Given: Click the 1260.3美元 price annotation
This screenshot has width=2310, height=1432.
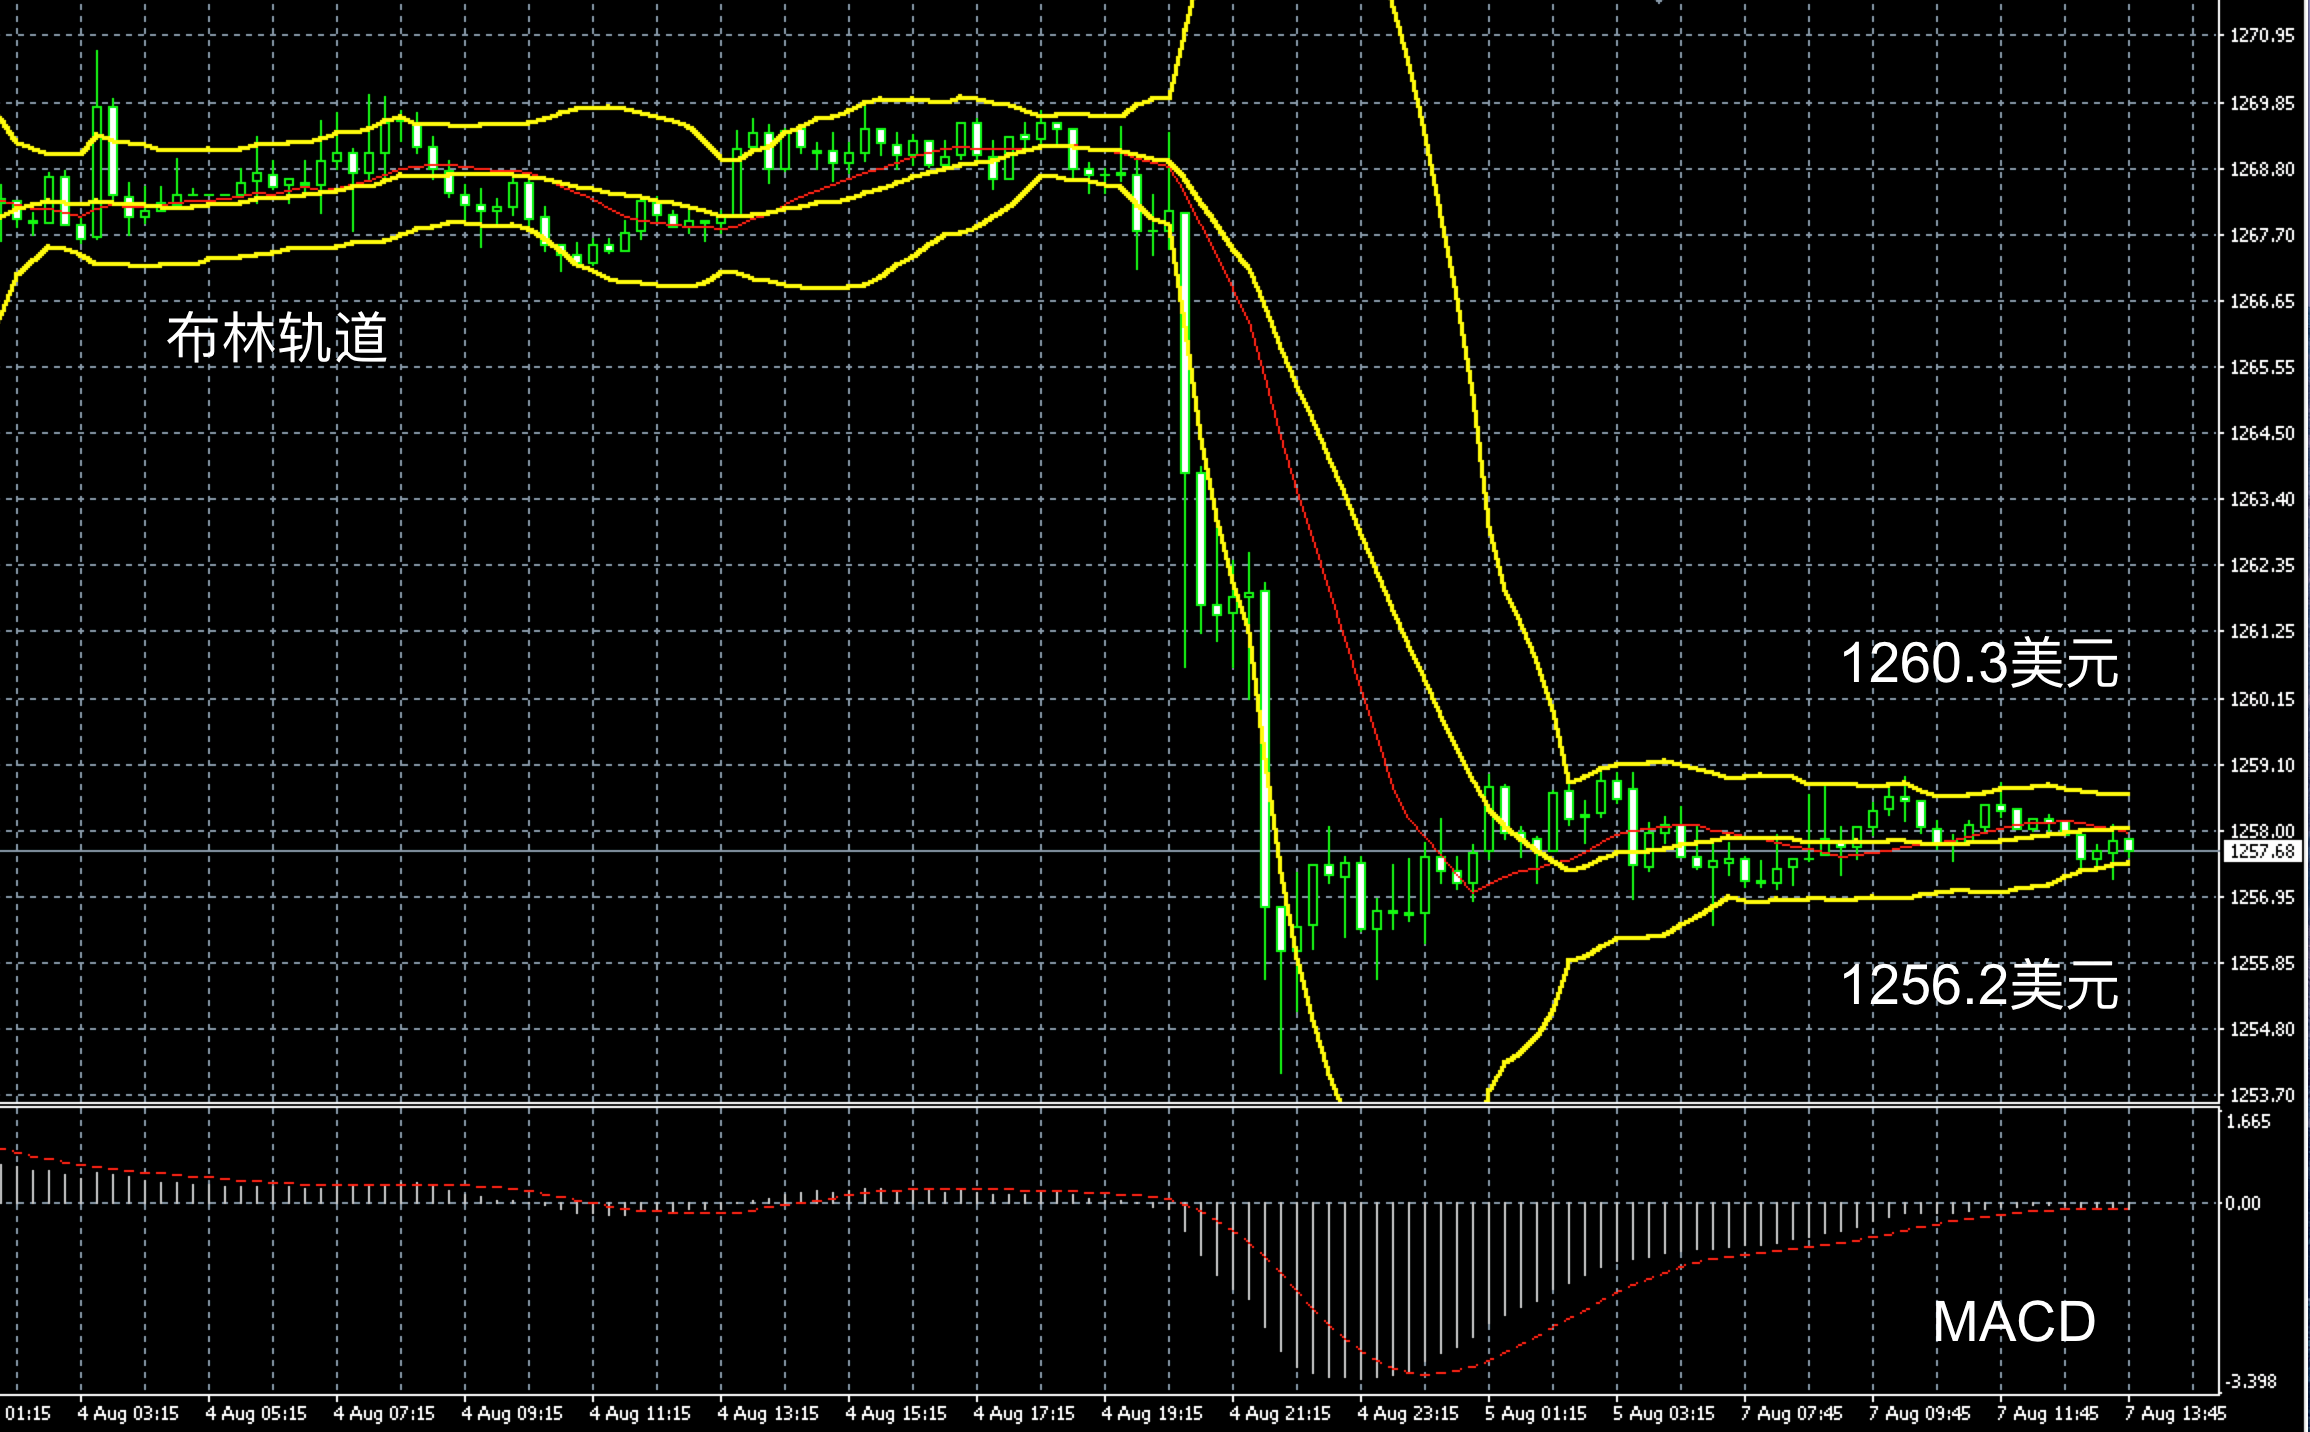Looking at the screenshot, I should (x=1979, y=663).
